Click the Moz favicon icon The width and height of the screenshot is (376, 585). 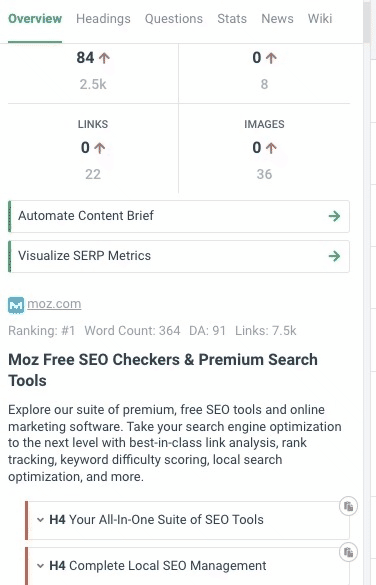[16, 306]
